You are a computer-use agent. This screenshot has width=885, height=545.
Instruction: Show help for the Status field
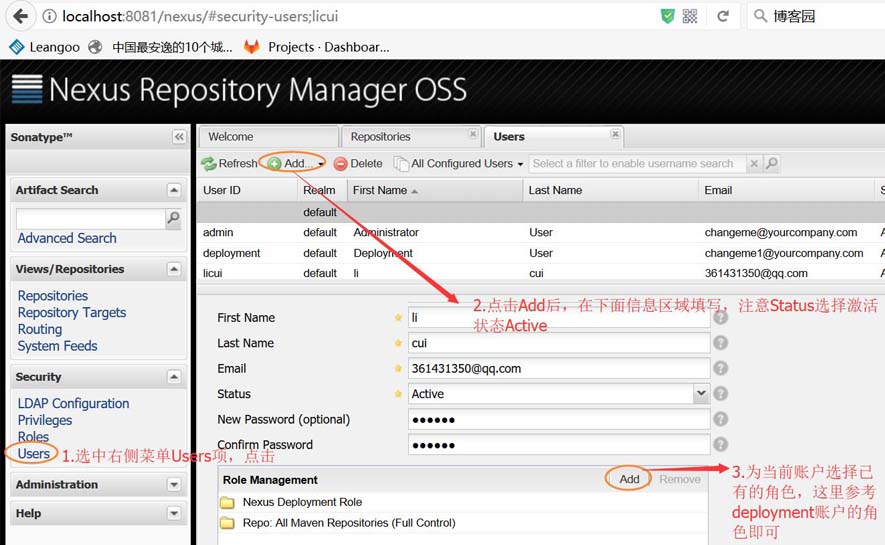(721, 393)
